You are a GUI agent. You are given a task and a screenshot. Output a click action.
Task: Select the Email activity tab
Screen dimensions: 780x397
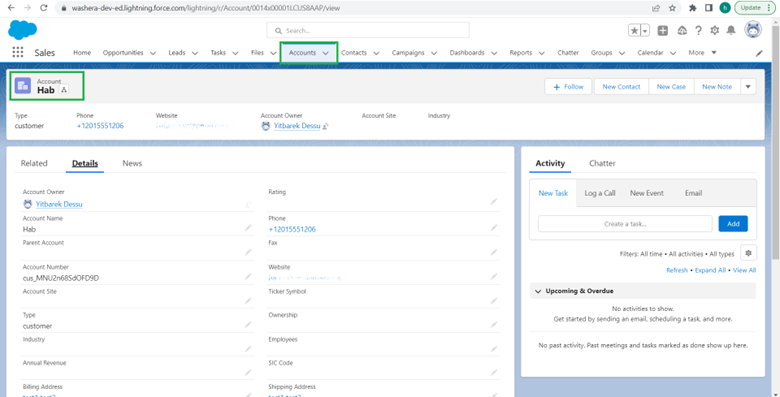click(x=693, y=193)
